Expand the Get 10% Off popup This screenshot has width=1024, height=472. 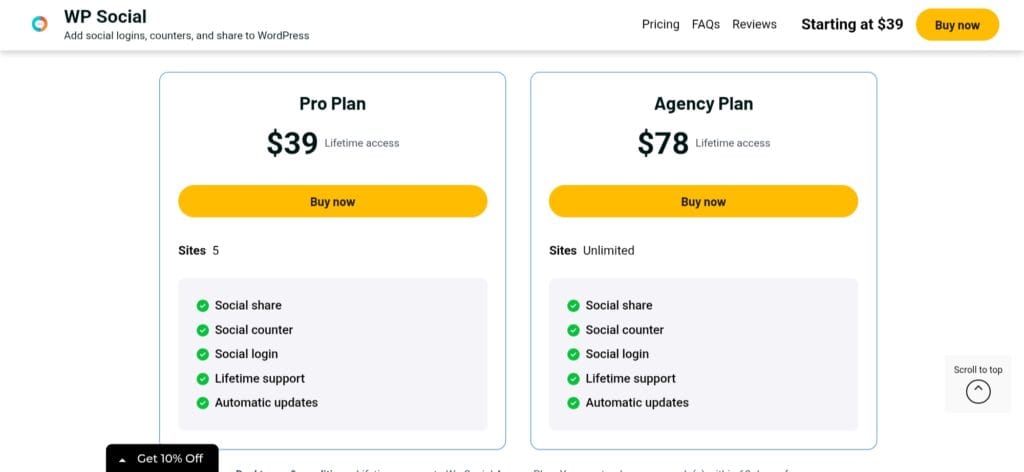pos(161,459)
